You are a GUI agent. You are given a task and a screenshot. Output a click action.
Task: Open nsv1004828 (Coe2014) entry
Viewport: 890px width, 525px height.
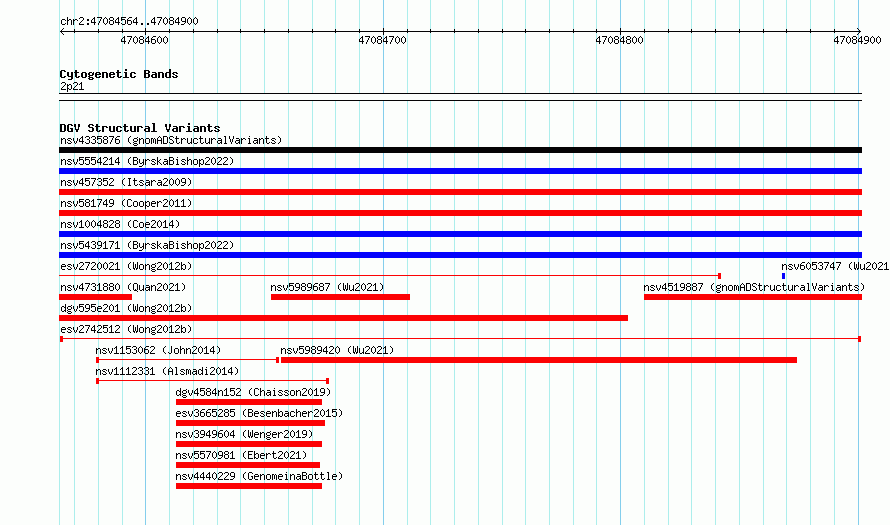coord(120,224)
